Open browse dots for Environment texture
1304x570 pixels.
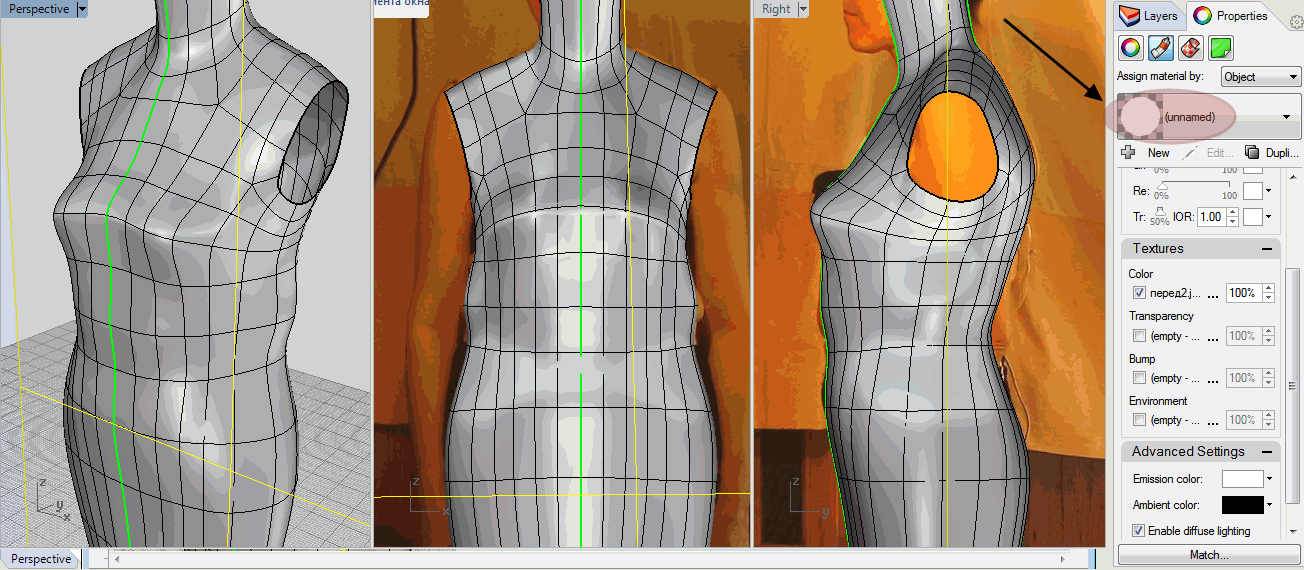coord(1213,421)
